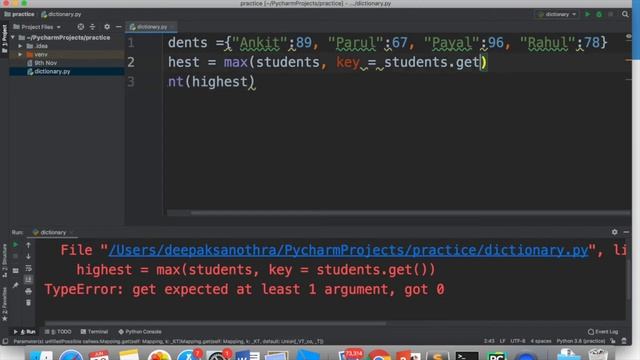The height and width of the screenshot is (360, 640).
Task: Click line number 3 in the gutter
Action: [131, 82]
